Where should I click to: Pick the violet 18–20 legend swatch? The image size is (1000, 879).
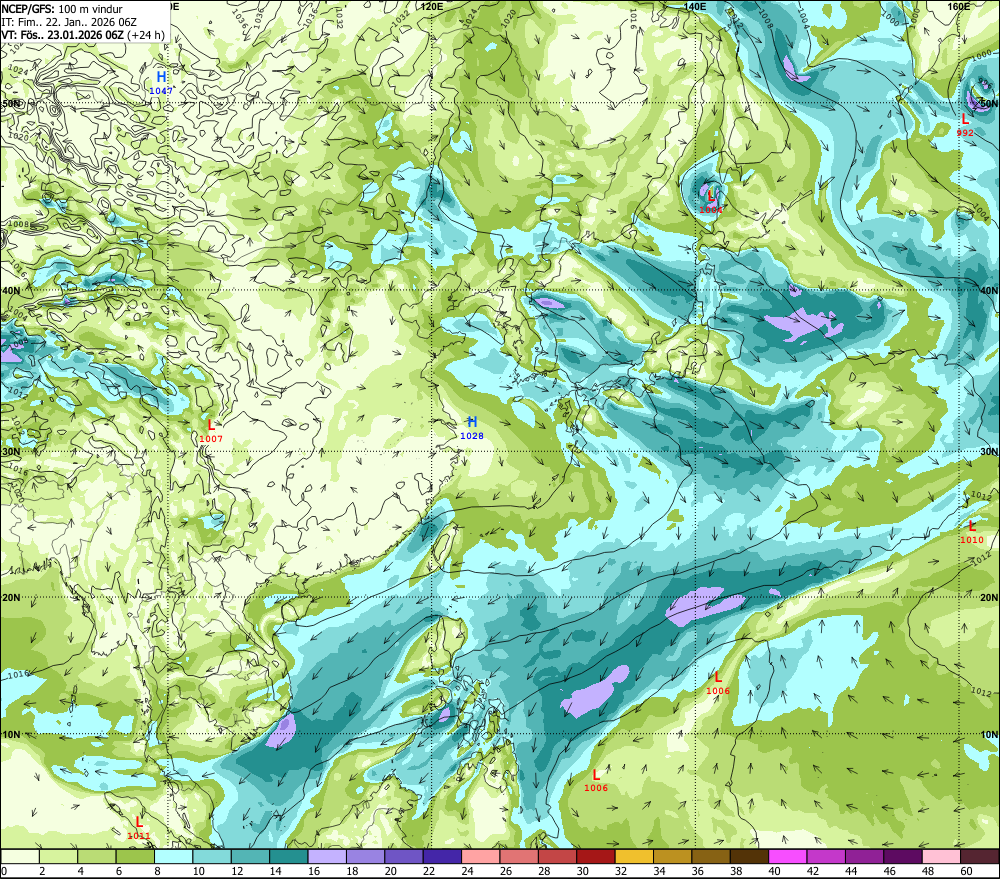coord(365,856)
